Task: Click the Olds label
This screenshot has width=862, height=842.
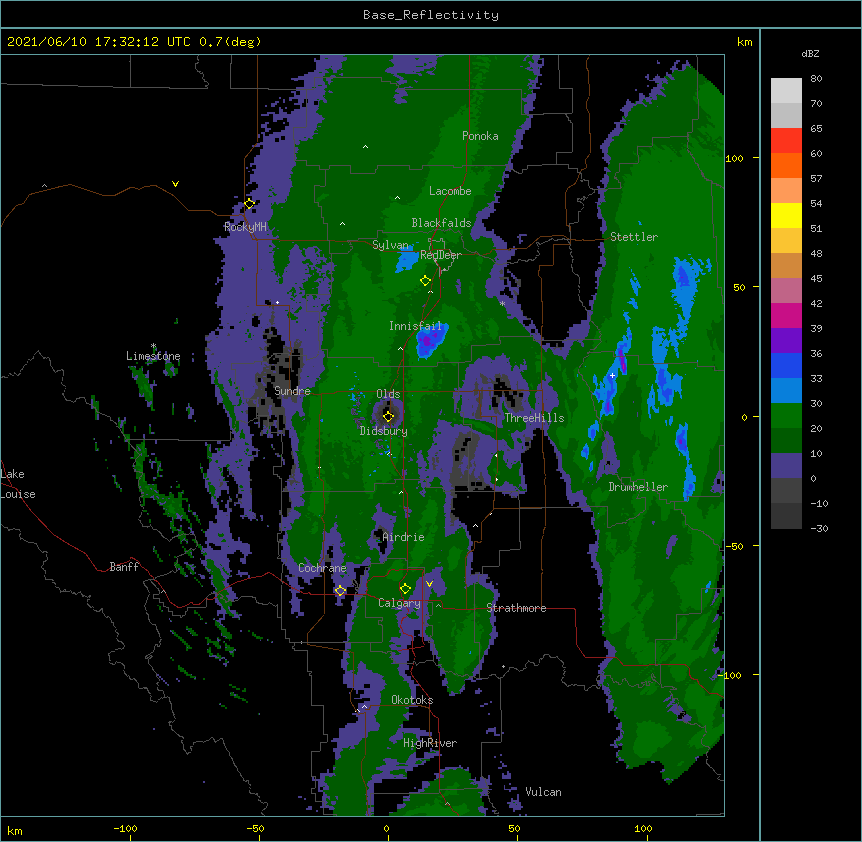Action: pos(388,394)
